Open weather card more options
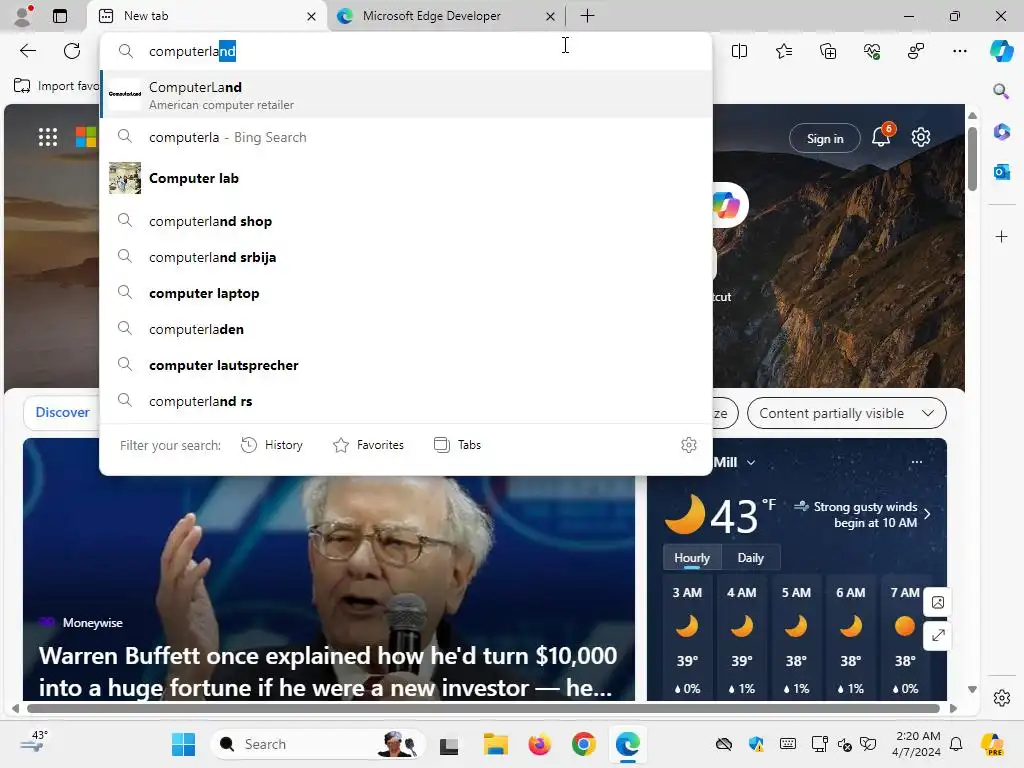Image resolution: width=1024 pixels, height=768 pixels. coord(917,462)
